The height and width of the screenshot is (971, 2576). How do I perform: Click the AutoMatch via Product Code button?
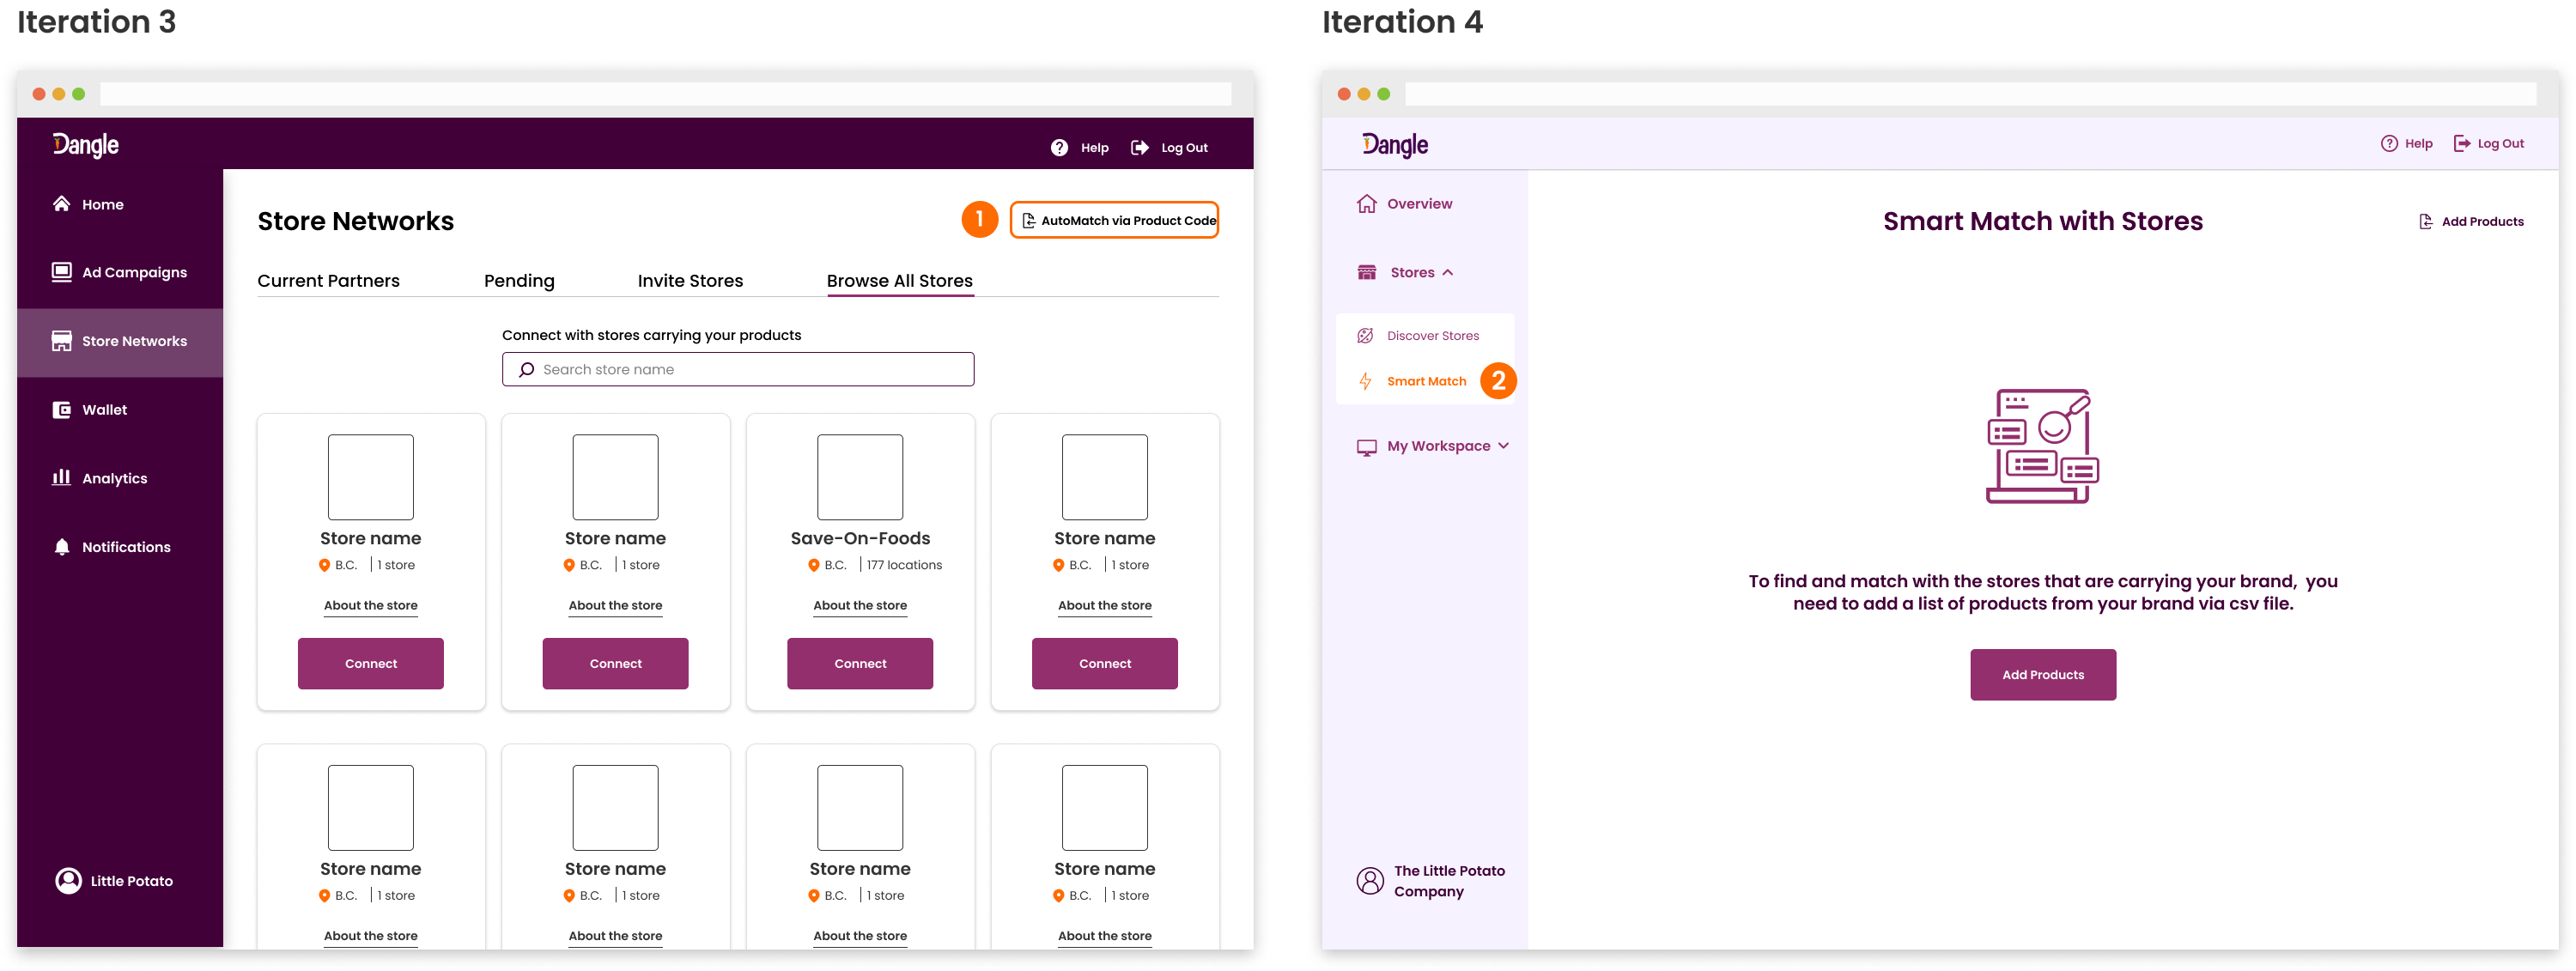click(x=1114, y=221)
